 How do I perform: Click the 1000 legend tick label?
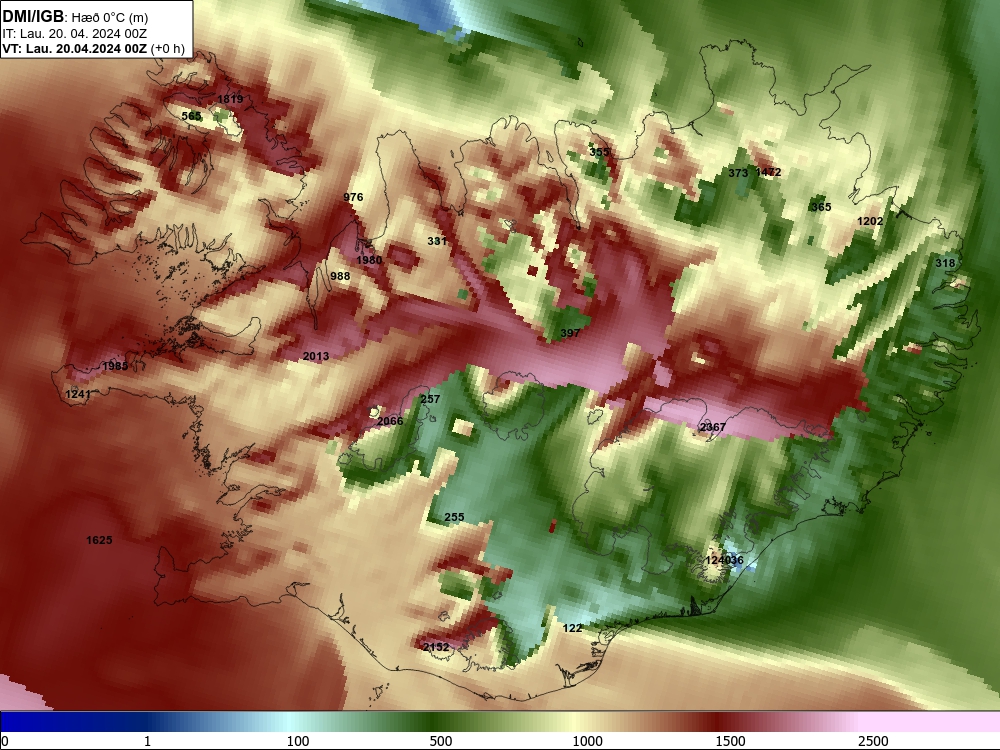(587, 741)
